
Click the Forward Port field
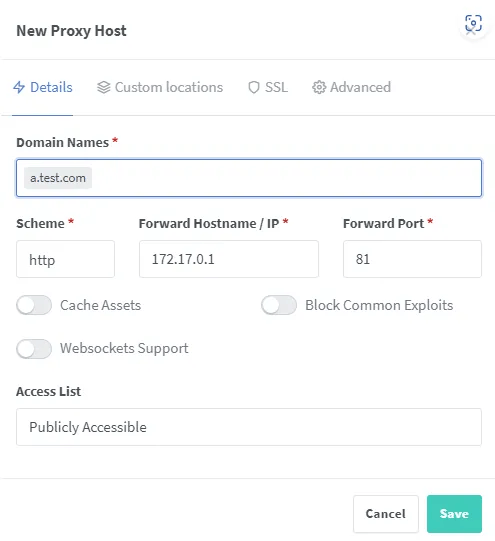(412, 259)
